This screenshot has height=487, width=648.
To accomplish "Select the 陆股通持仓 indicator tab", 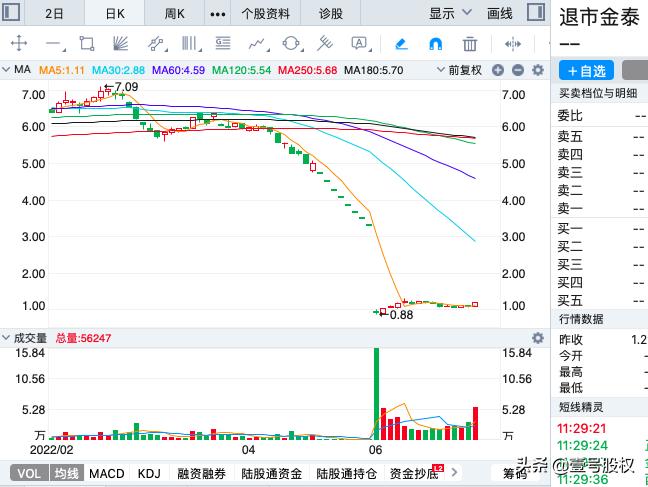I will point(346,473).
